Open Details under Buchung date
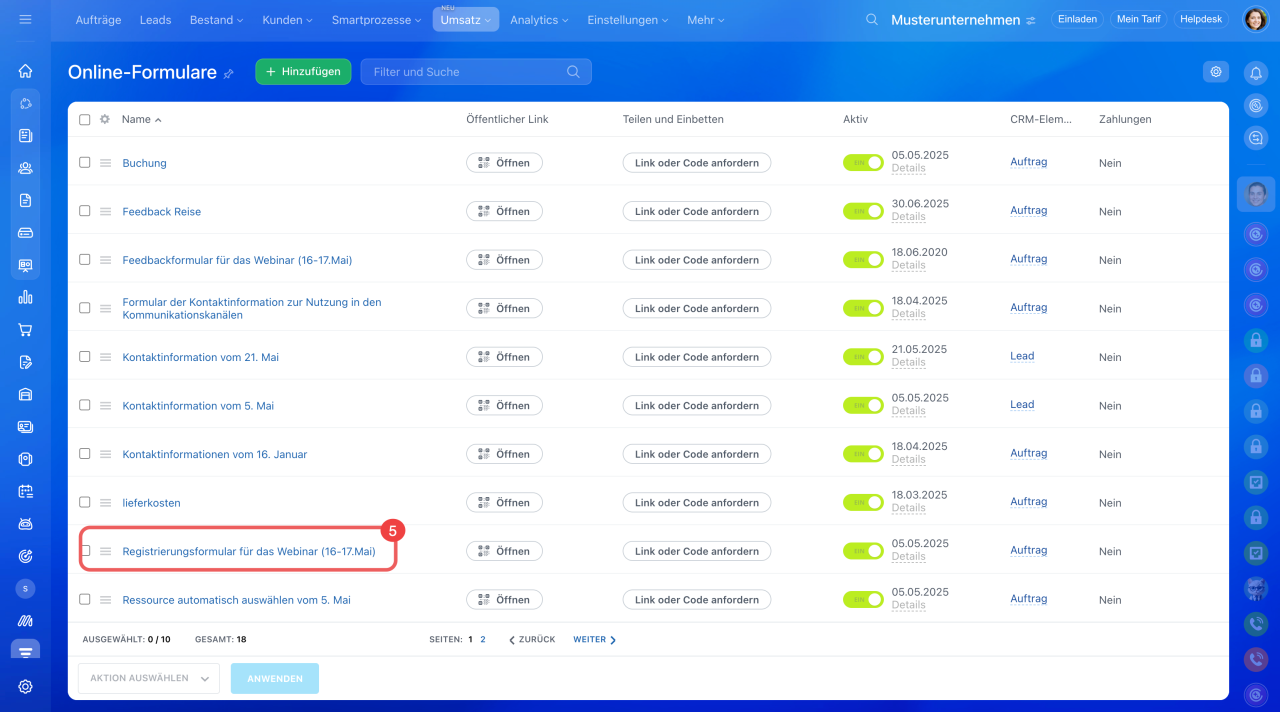 click(x=908, y=169)
